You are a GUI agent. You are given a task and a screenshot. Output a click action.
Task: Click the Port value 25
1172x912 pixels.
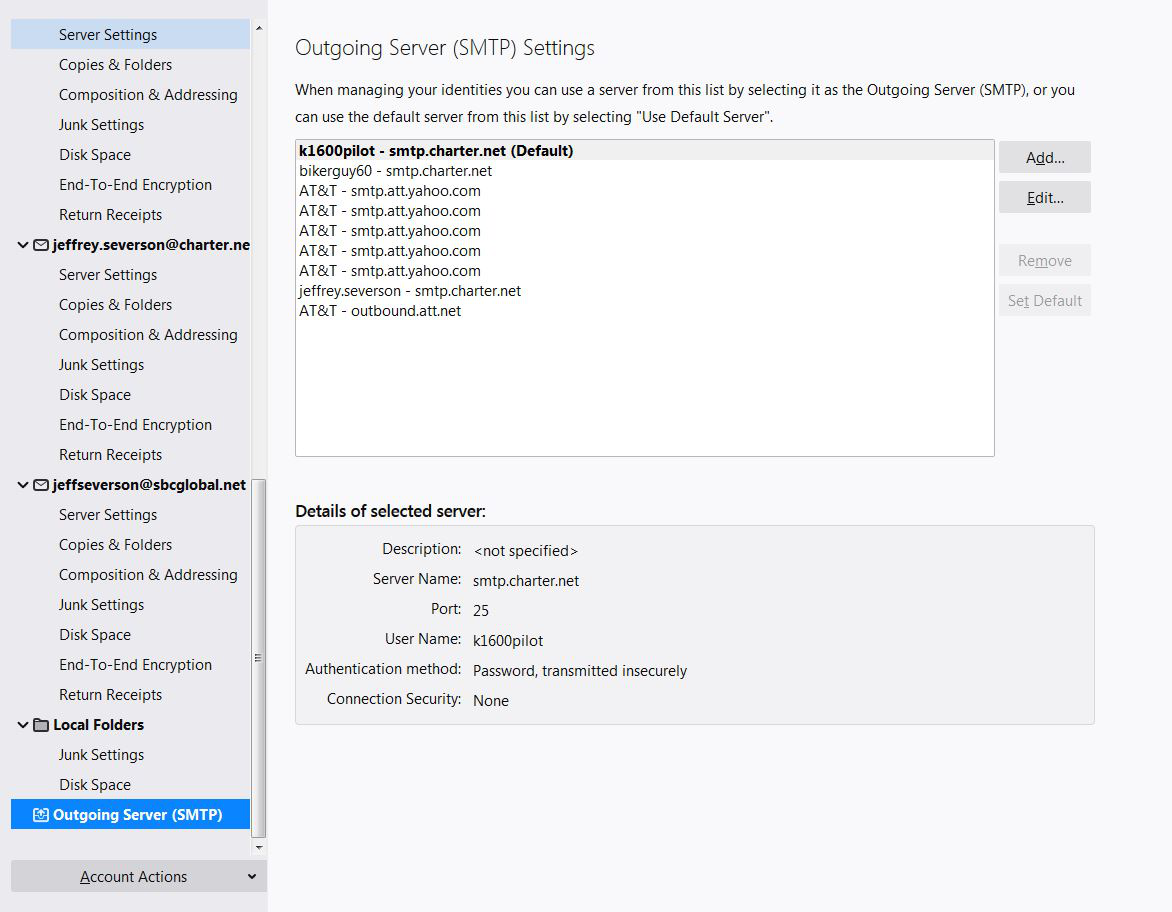point(481,611)
